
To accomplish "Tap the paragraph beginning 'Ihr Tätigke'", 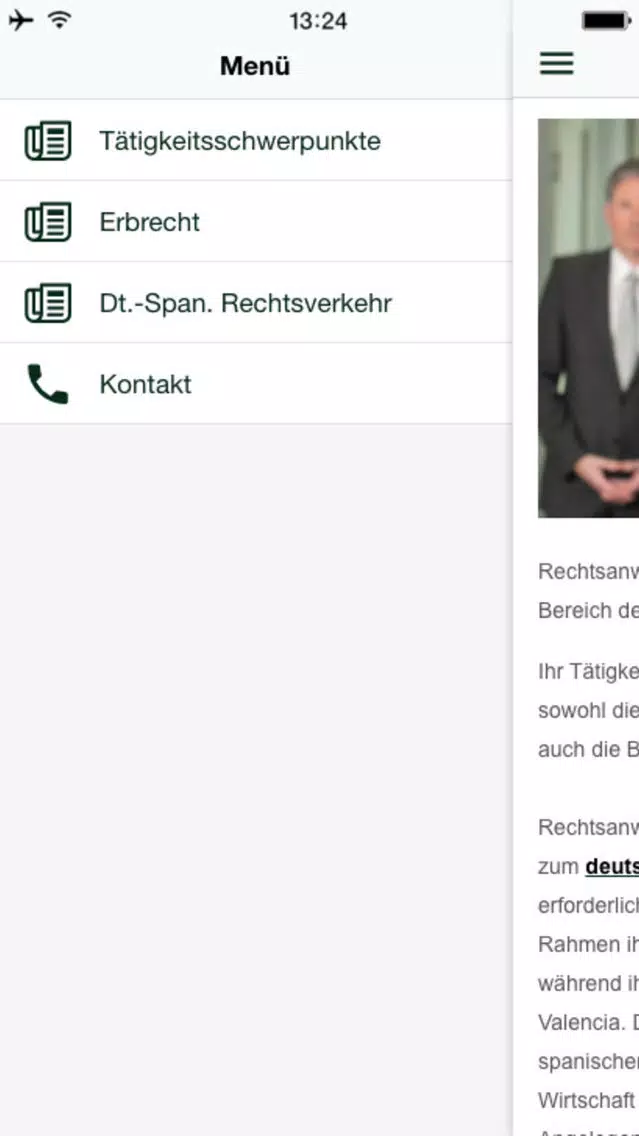I will click(x=588, y=711).
